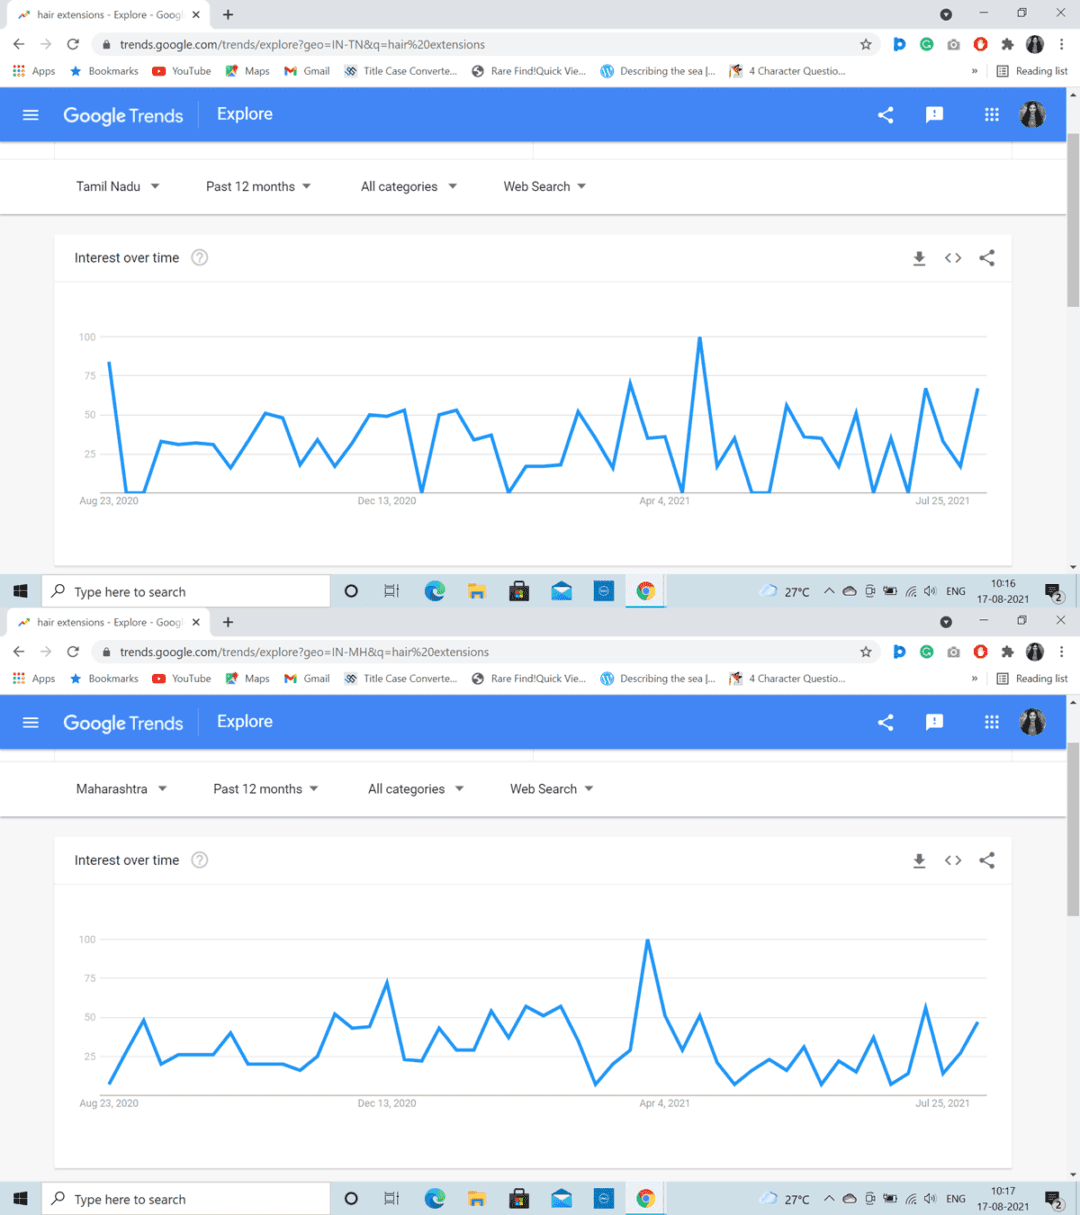This screenshot has width=1080, height=1215.
Task: Share the Interest over time chart
Action: coord(987,258)
